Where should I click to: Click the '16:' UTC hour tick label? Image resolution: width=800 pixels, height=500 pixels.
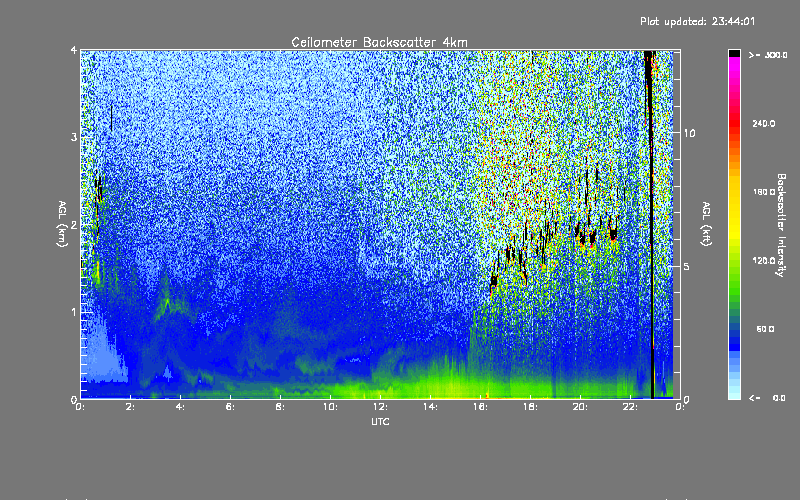coord(480,407)
